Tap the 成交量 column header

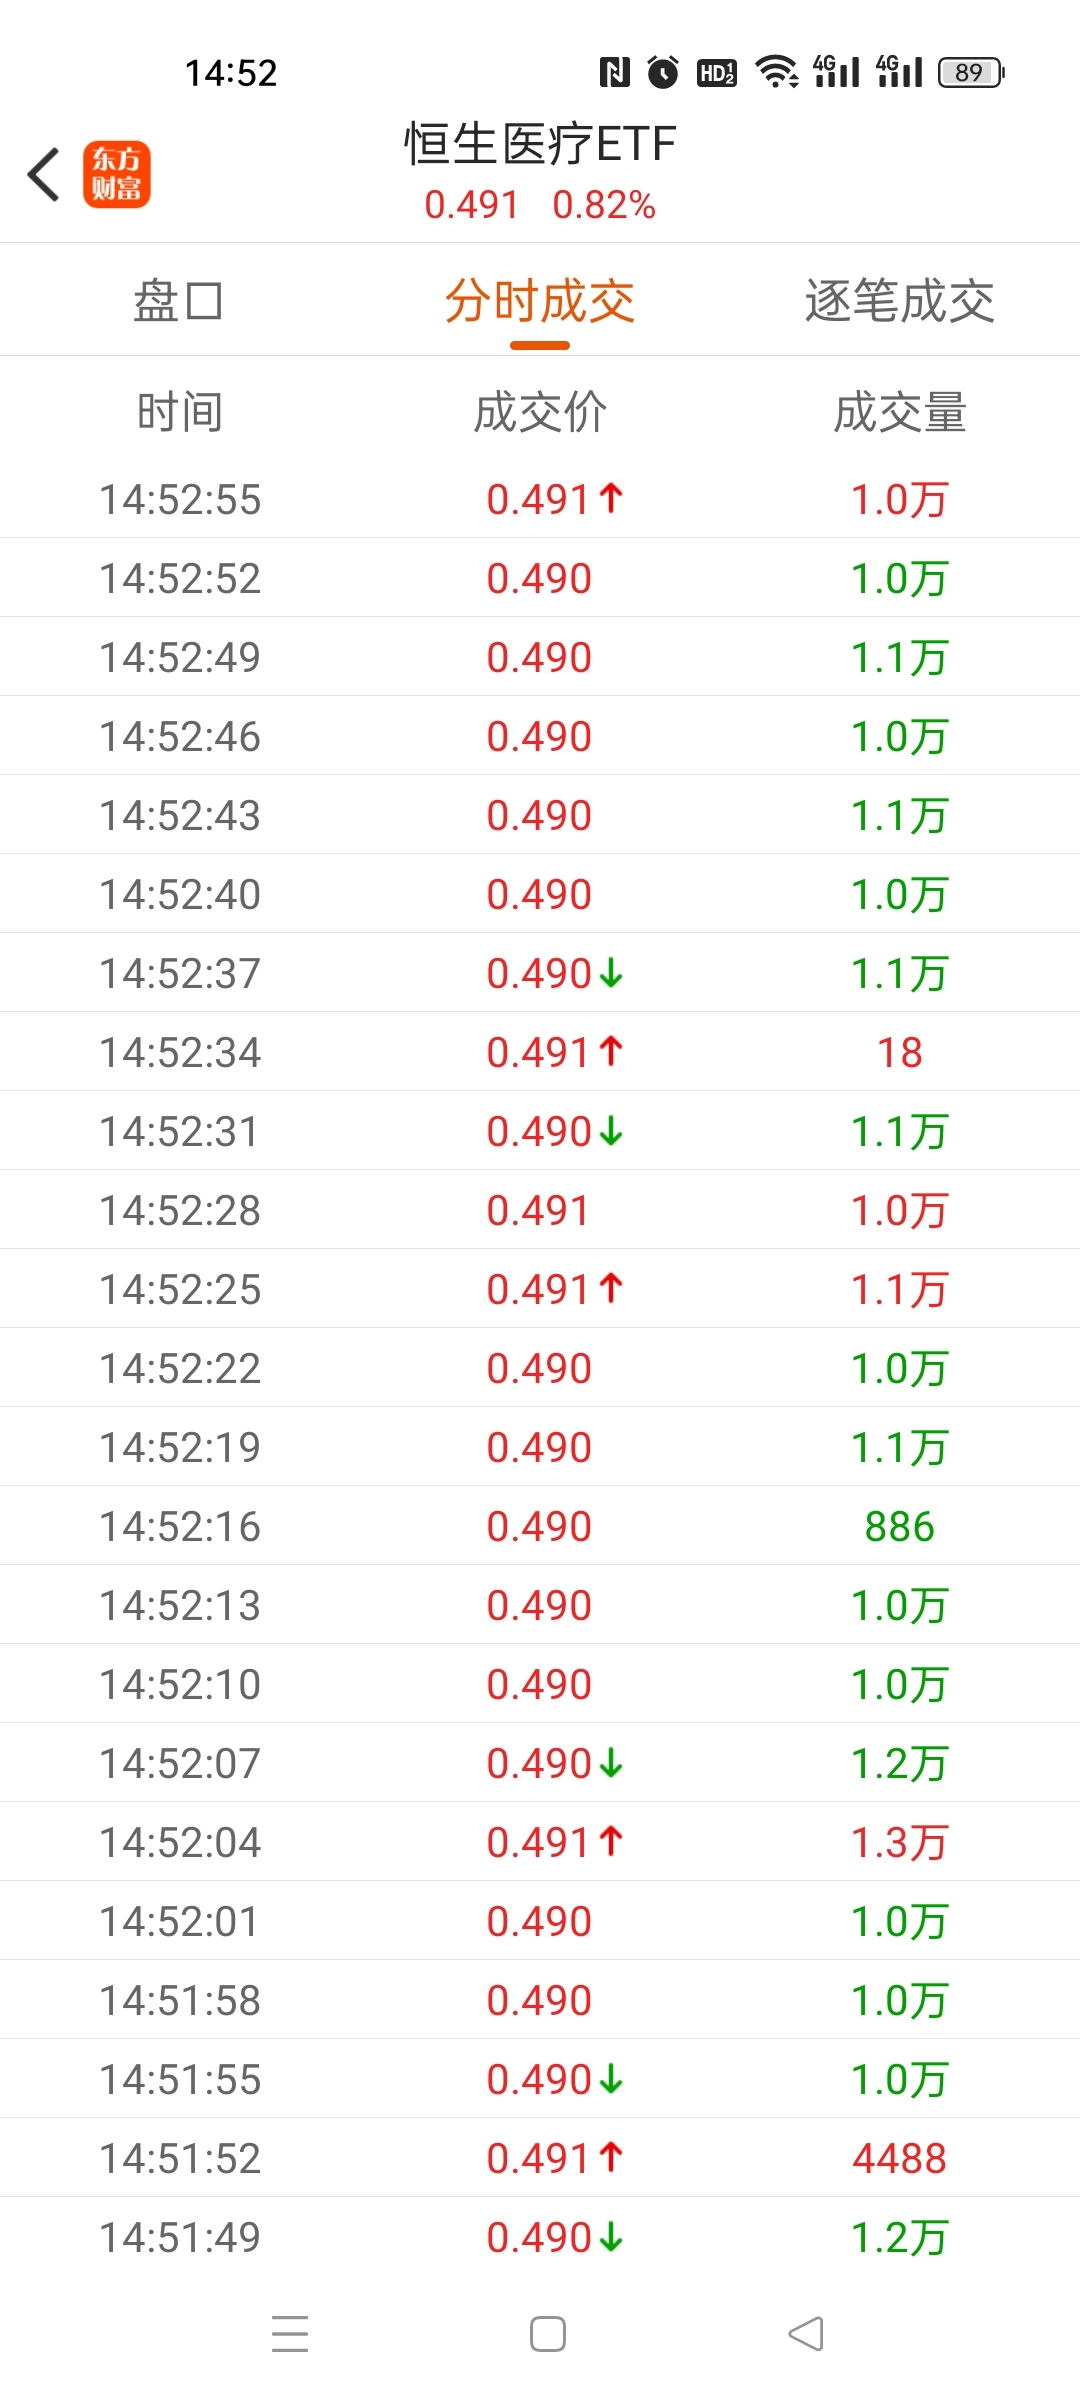tap(899, 412)
